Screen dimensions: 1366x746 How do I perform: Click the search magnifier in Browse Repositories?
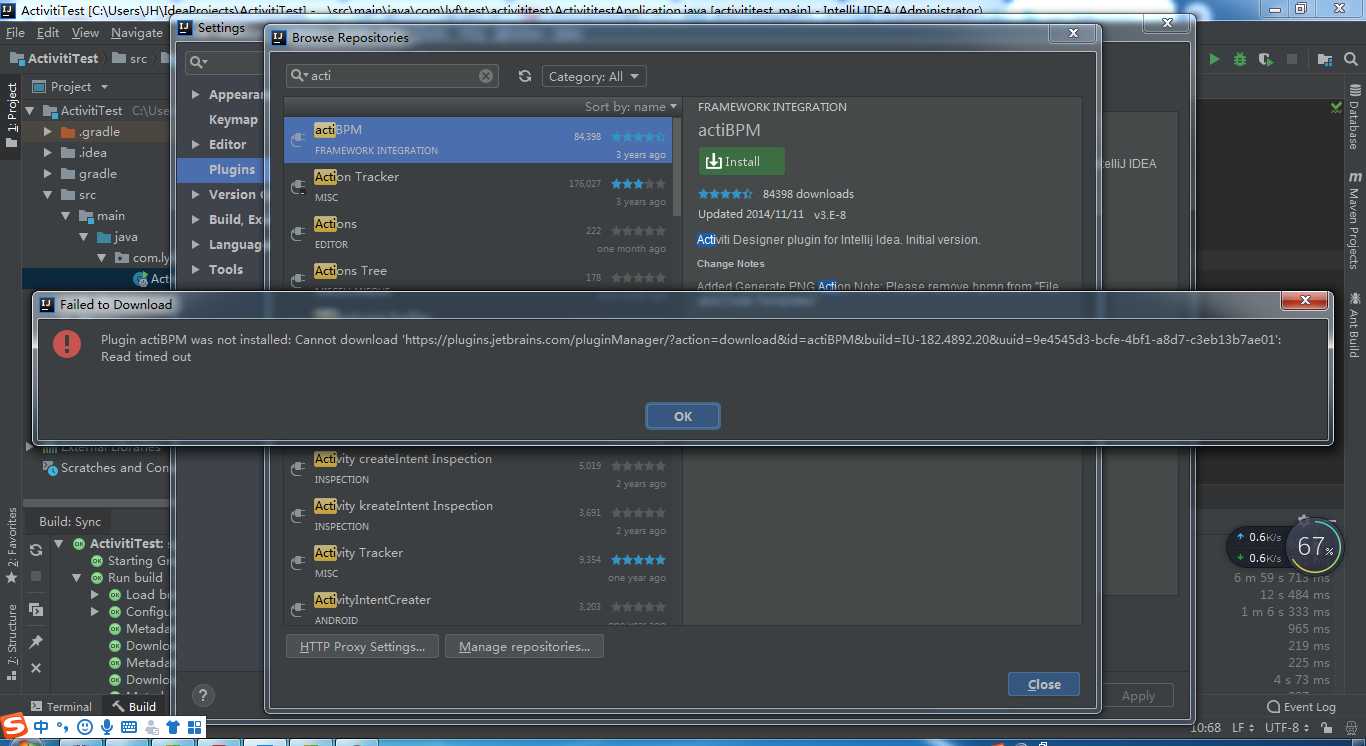298,76
